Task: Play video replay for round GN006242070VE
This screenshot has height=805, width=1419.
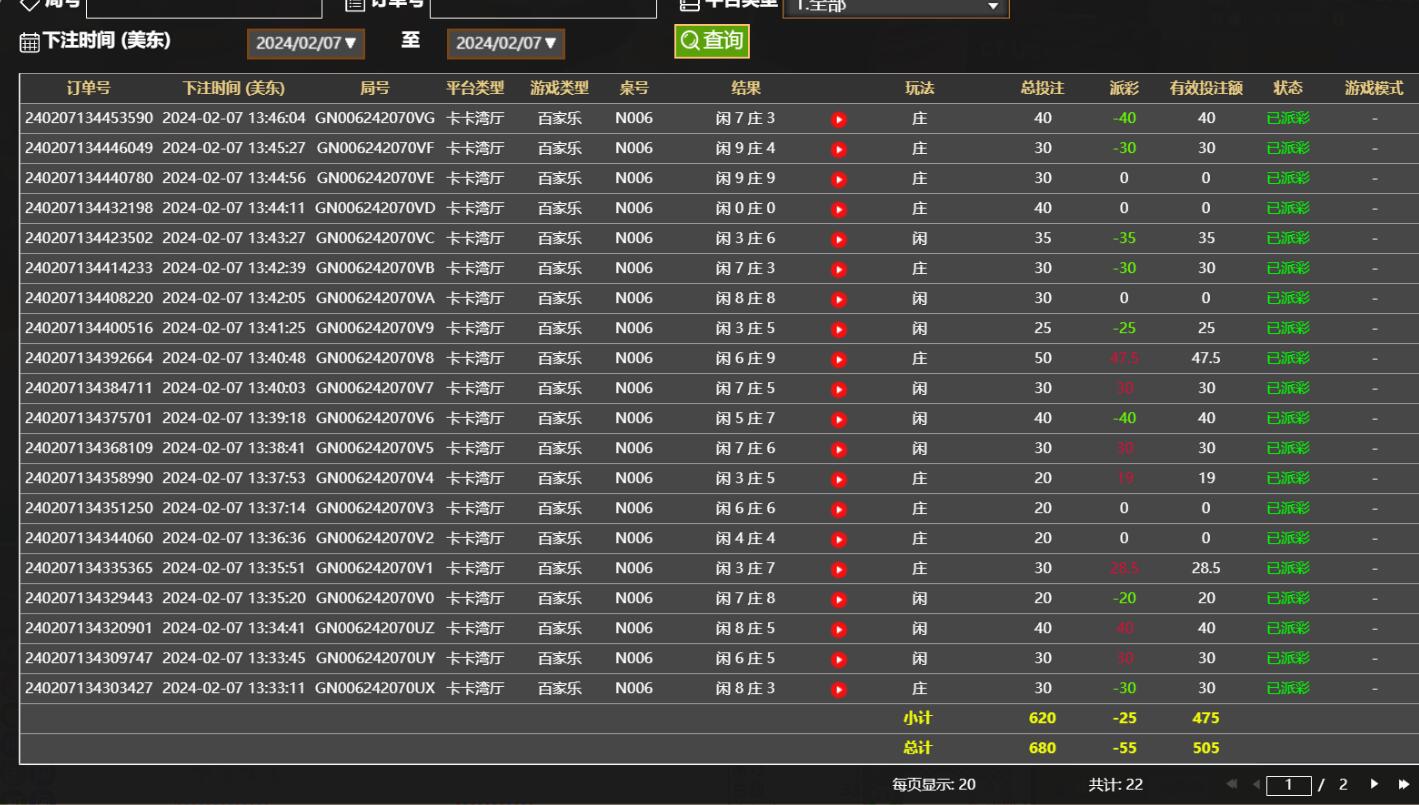Action: (x=839, y=179)
